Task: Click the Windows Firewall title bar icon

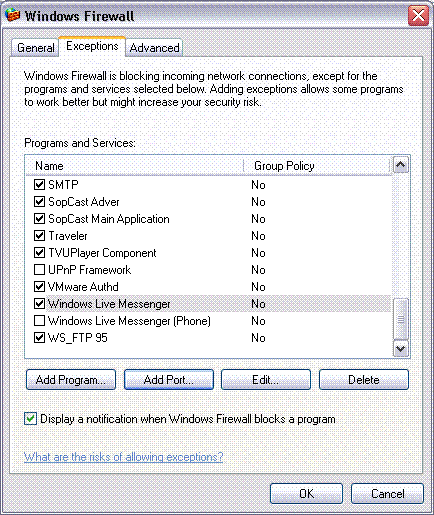Action: [x=12, y=15]
